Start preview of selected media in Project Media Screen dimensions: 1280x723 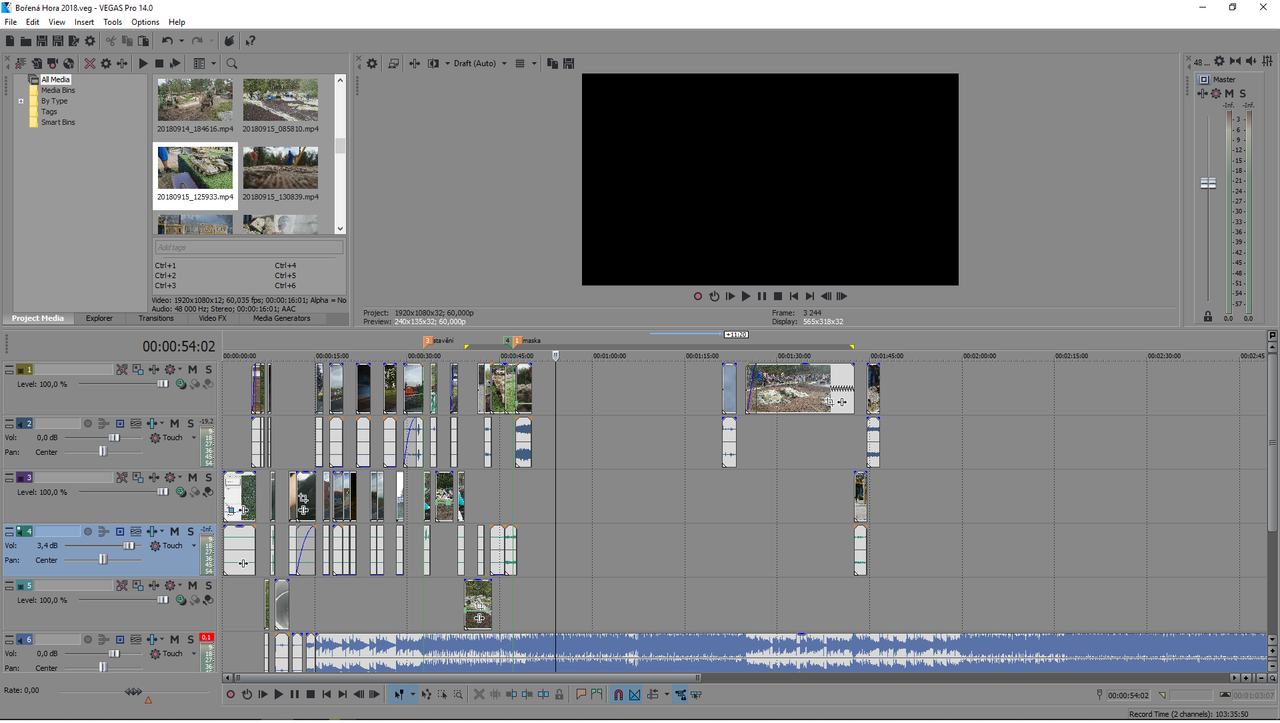143,63
